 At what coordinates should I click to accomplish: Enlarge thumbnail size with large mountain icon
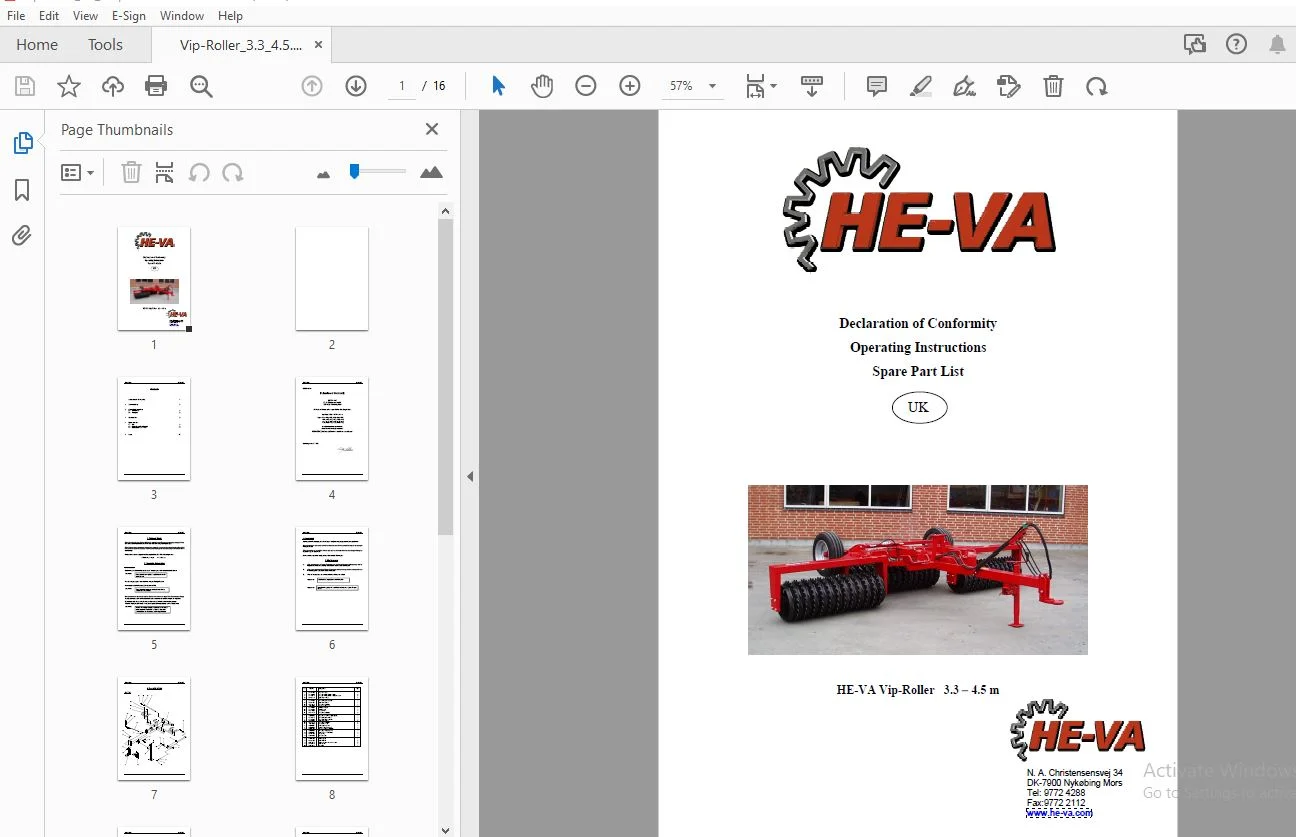click(x=431, y=173)
